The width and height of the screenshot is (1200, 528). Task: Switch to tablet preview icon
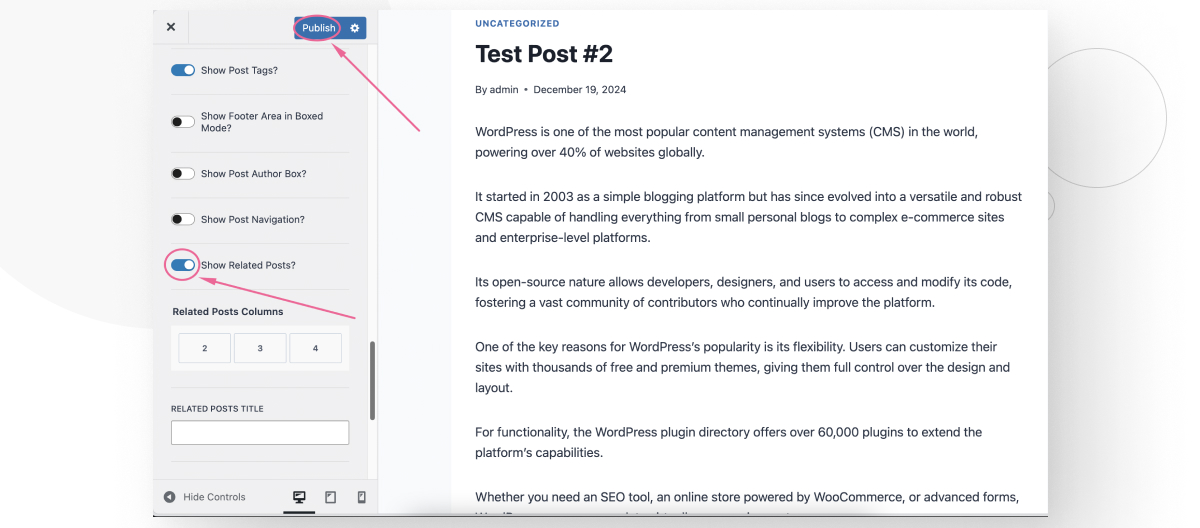click(330, 497)
